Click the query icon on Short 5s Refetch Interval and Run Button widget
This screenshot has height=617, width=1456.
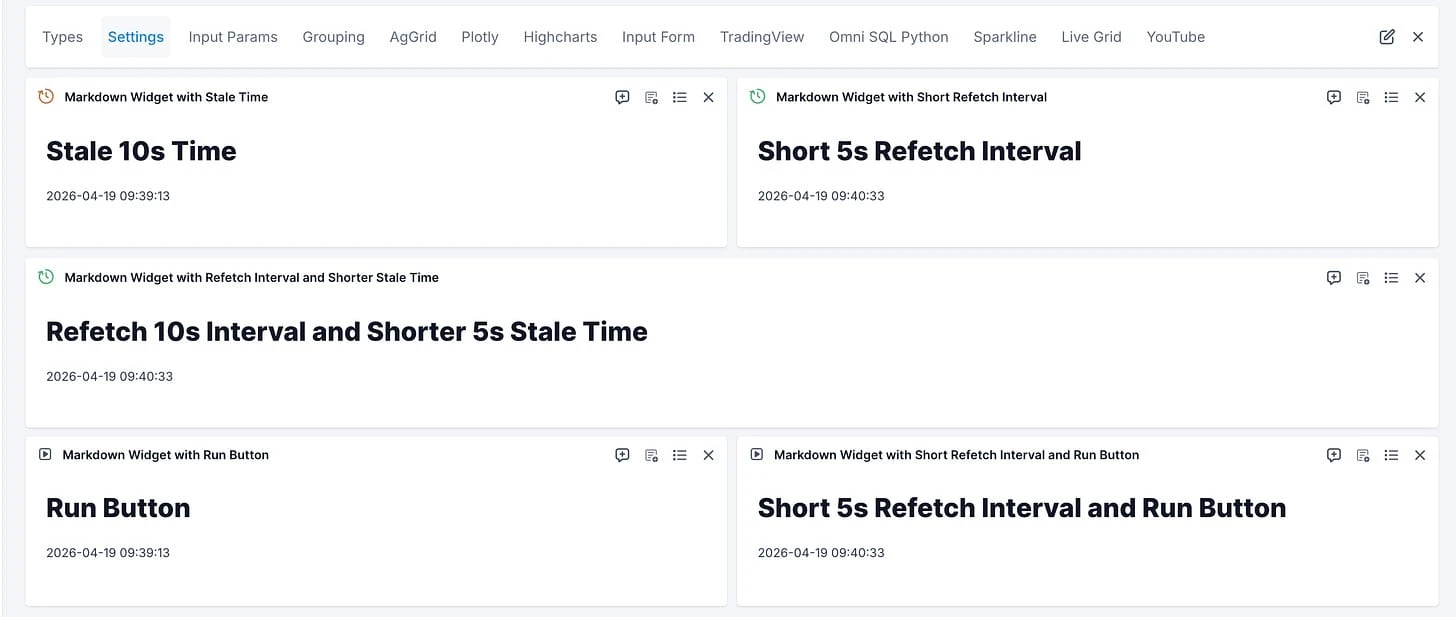1362,454
